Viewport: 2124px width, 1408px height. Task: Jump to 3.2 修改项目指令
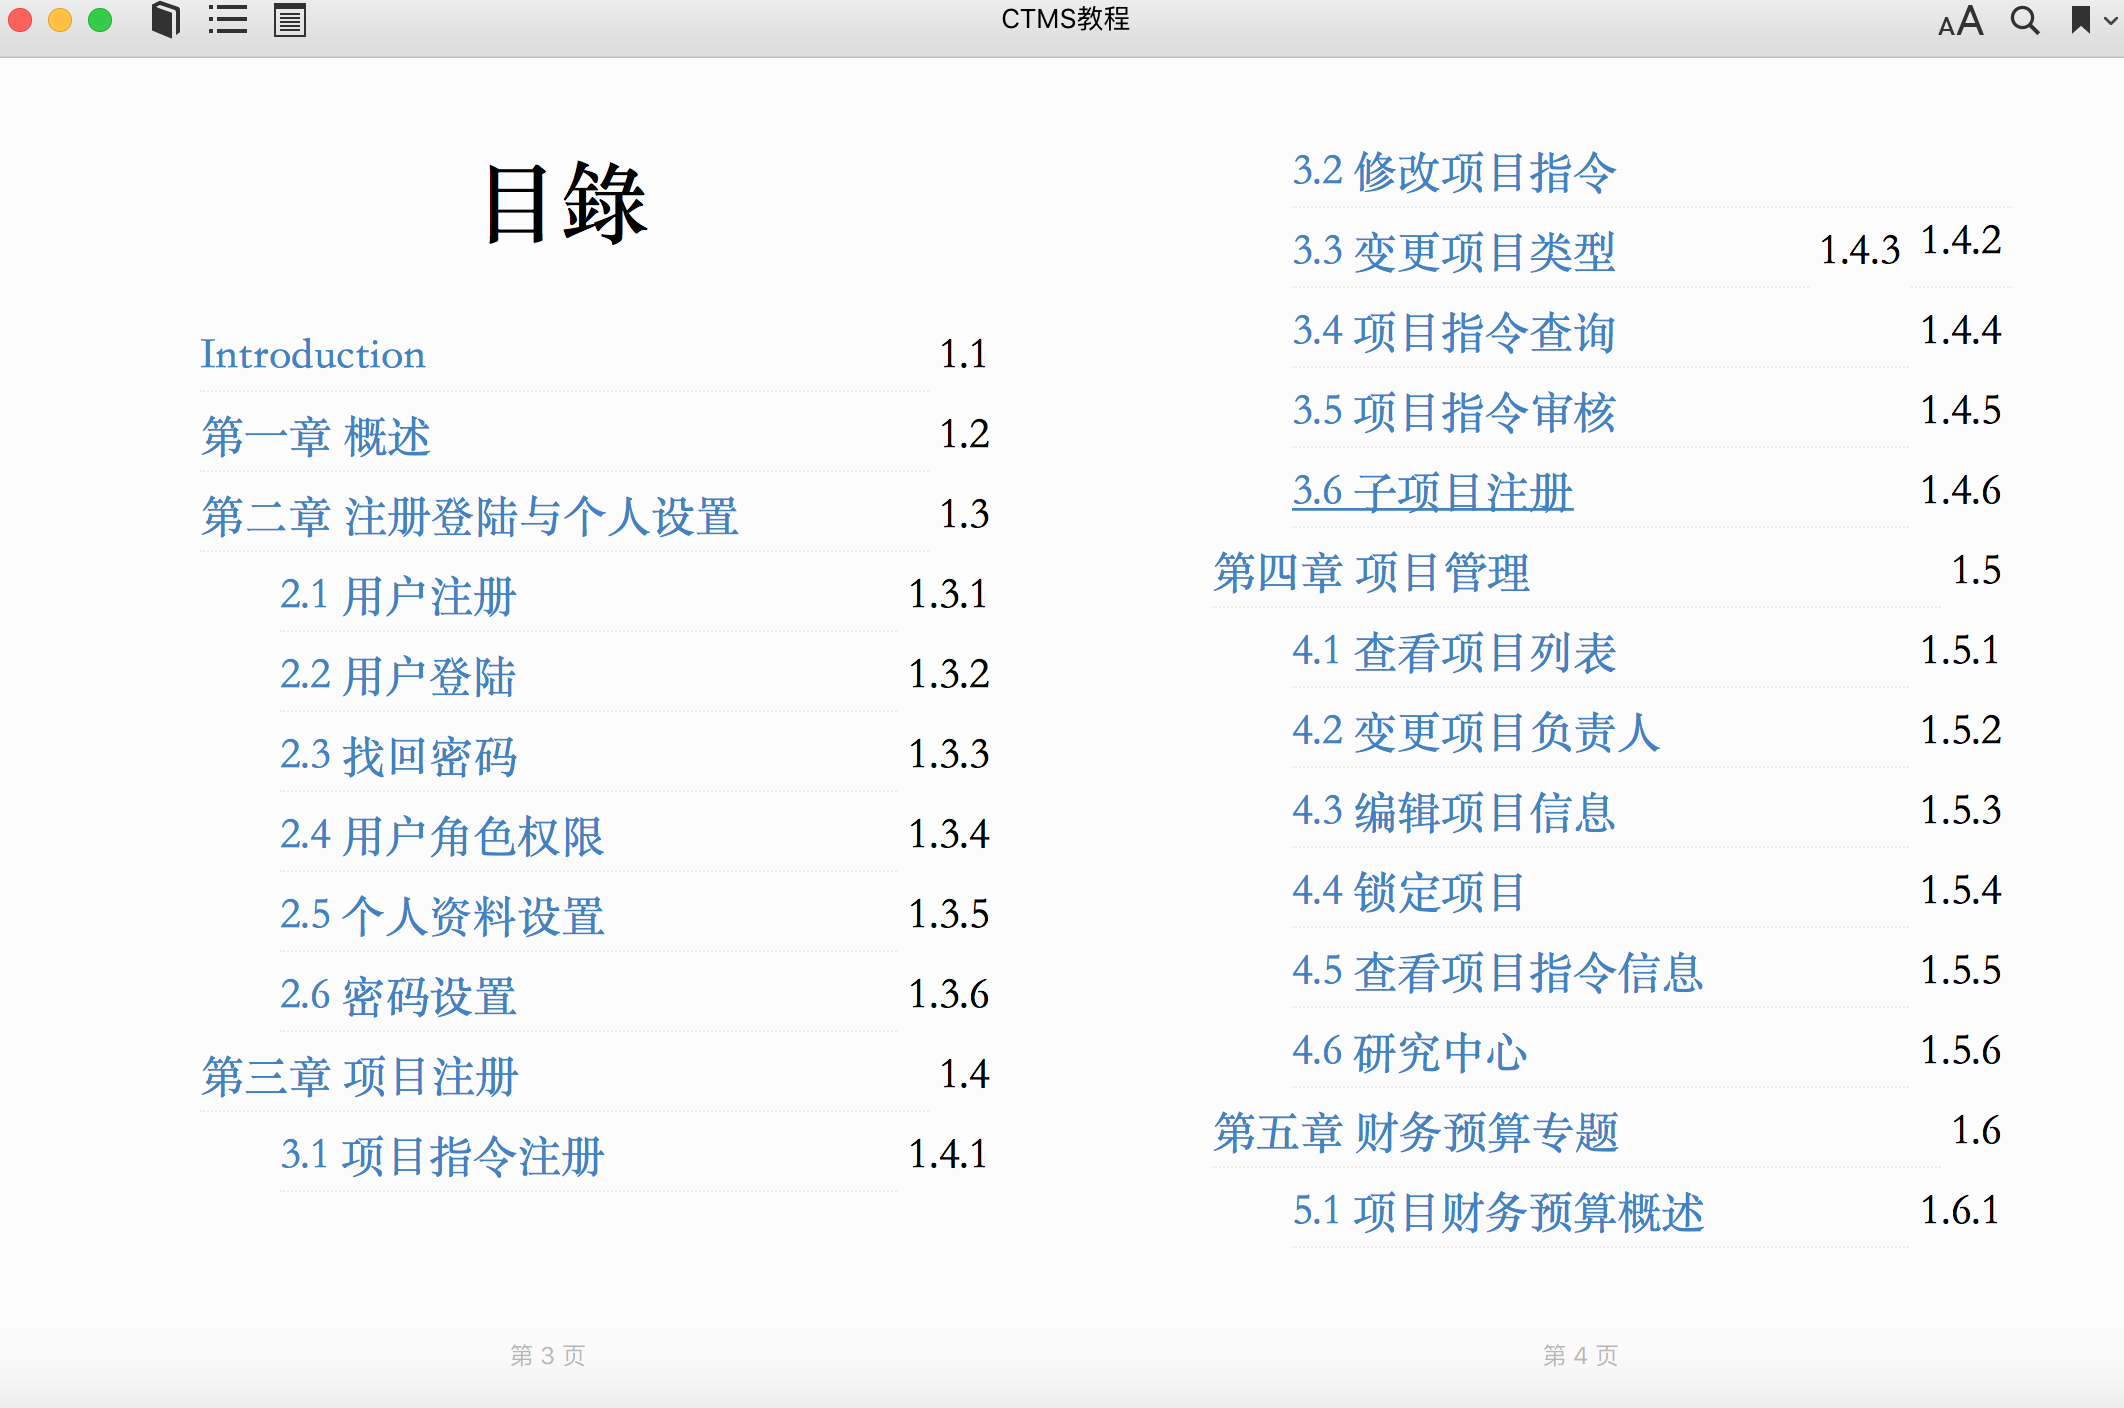pyautogui.click(x=1454, y=172)
